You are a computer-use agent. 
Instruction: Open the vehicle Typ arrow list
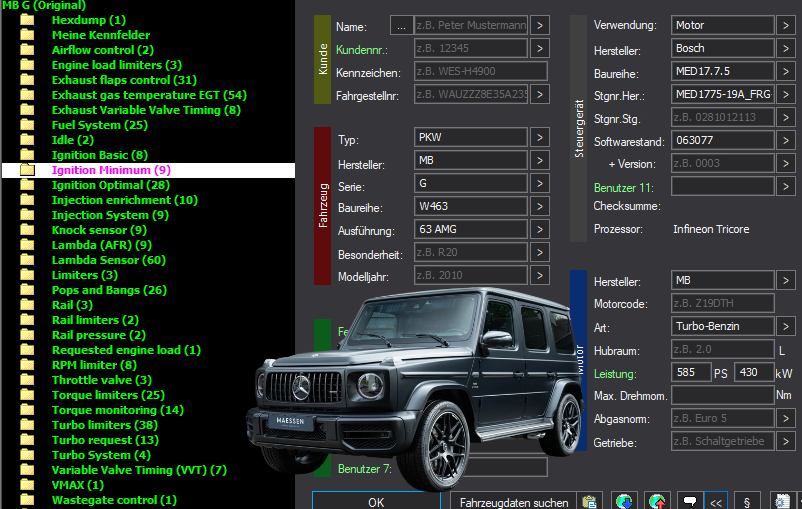[540, 137]
